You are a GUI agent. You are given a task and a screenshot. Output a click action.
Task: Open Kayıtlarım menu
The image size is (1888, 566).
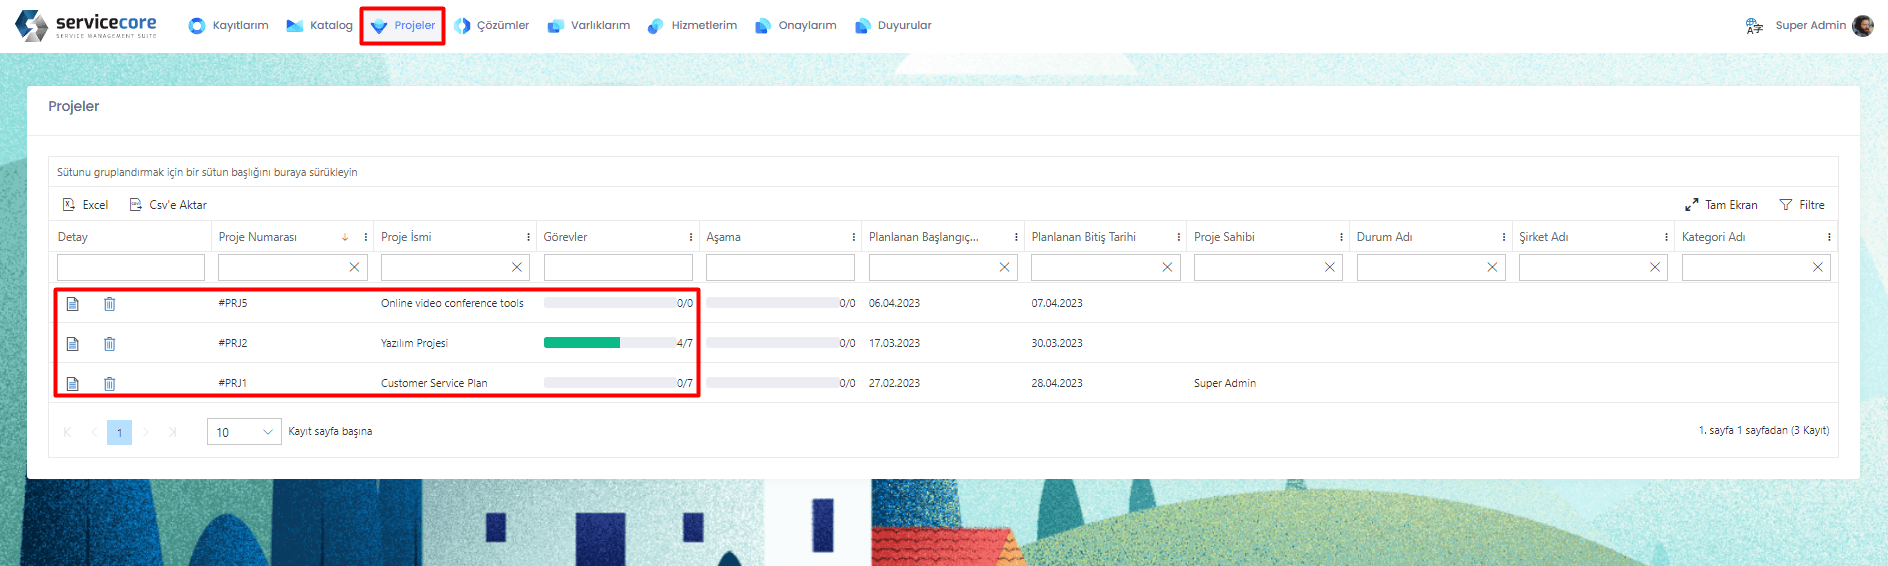(228, 26)
